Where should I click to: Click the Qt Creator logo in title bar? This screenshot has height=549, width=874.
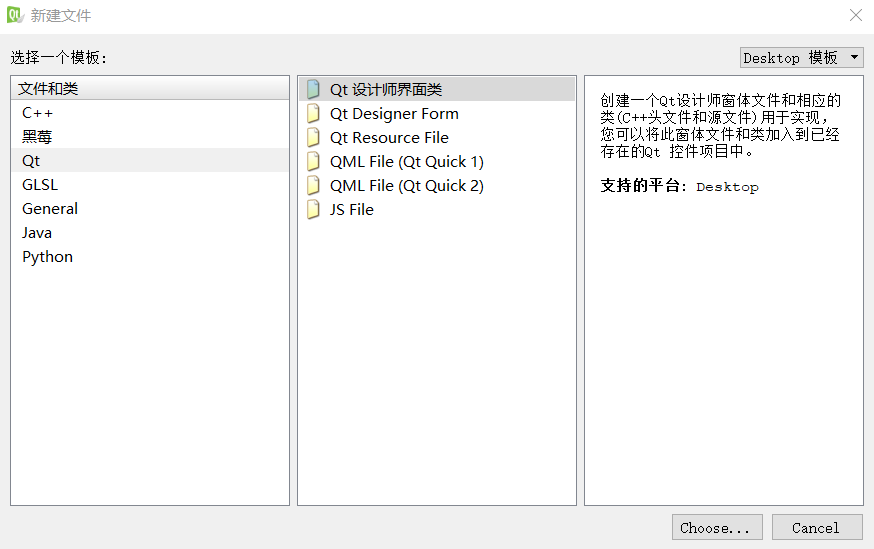[15, 15]
